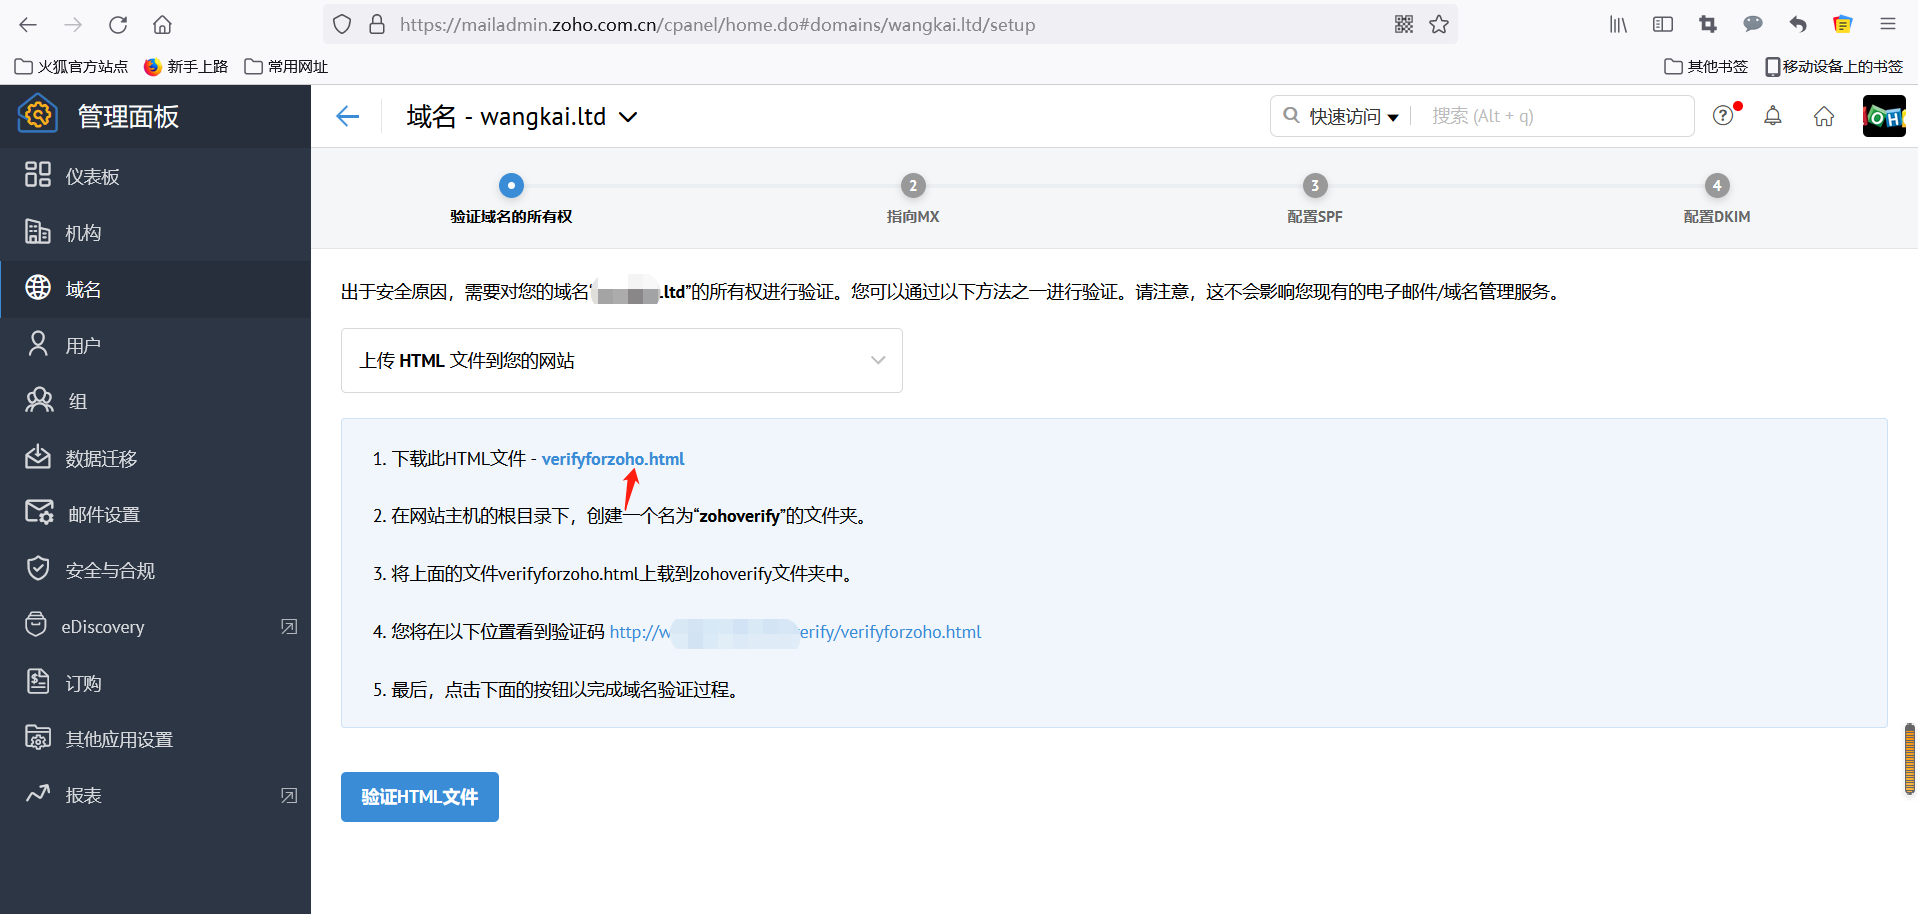Select 仪表板 in the sidebar
The width and height of the screenshot is (1918, 914).
[92, 177]
